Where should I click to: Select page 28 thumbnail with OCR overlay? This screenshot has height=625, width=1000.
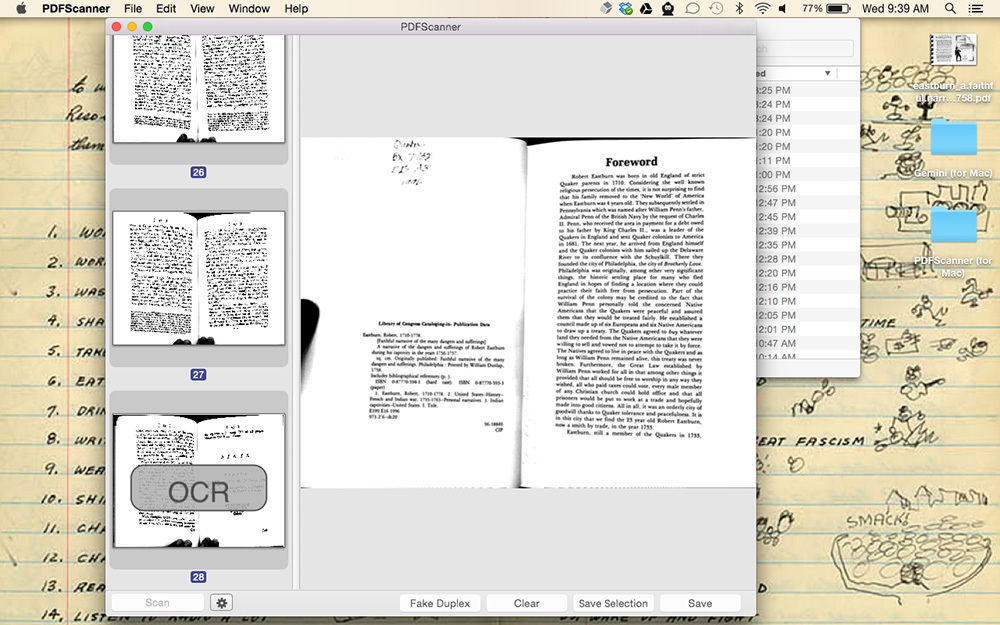[x=198, y=482]
